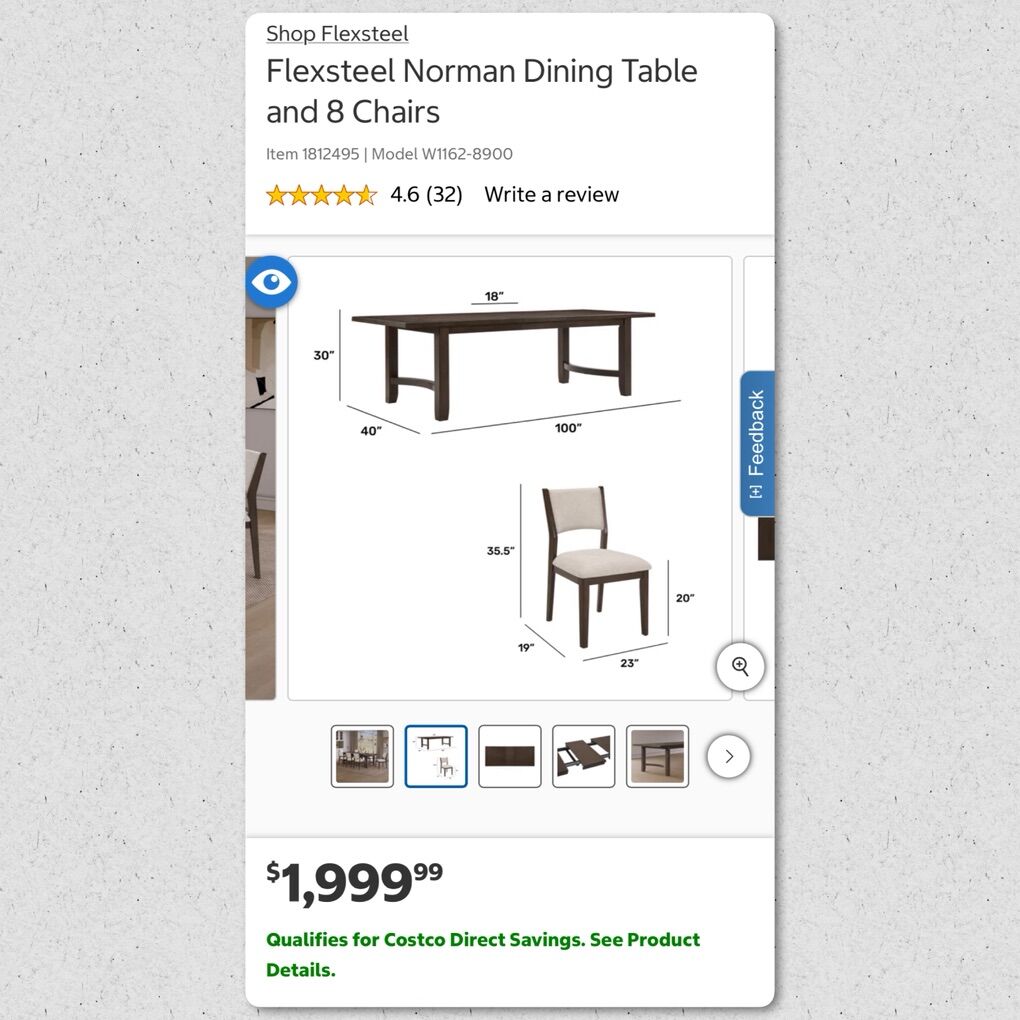Open the Shop Flexsteel link

coord(337,34)
